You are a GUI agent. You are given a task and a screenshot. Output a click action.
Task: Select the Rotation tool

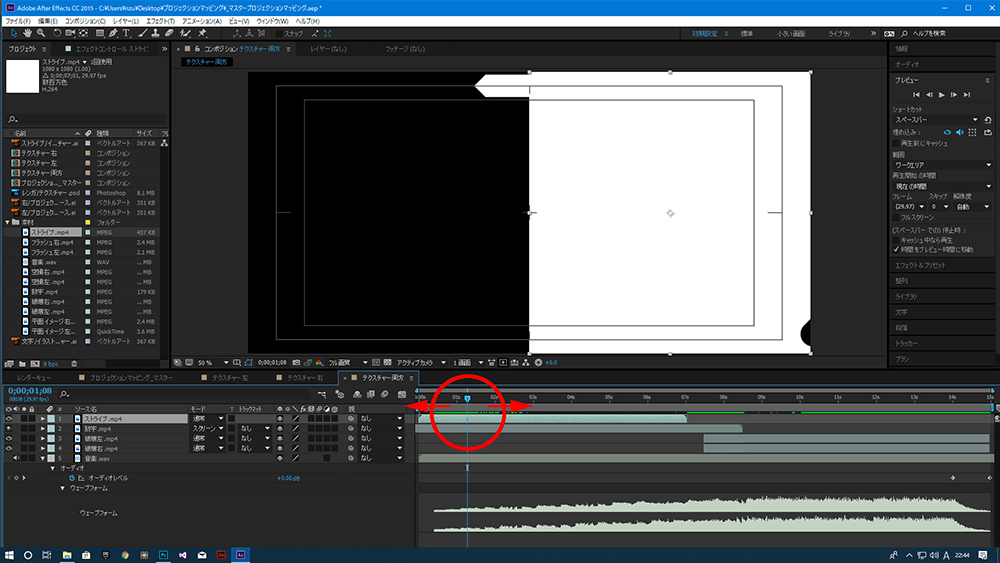[56, 33]
